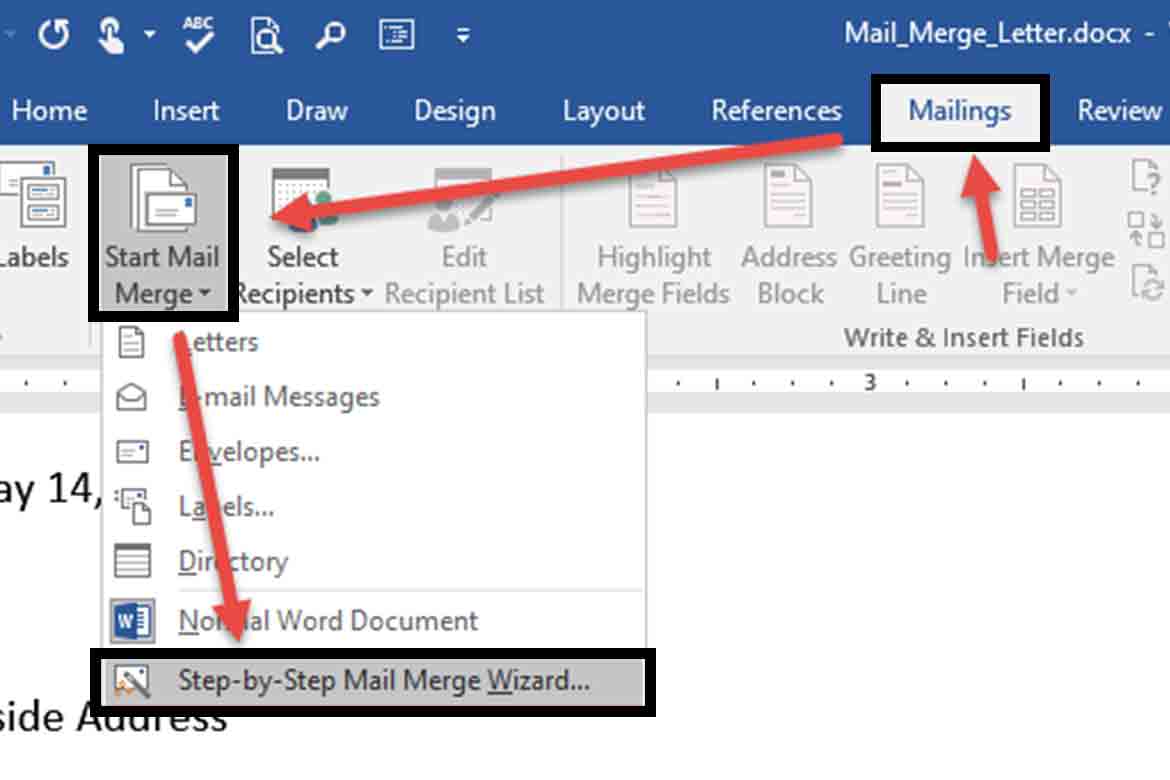The height and width of the screenshot is (780, 1170).
Task: Choose Labels... in the dropdown menu
Action: pos(373,507)
